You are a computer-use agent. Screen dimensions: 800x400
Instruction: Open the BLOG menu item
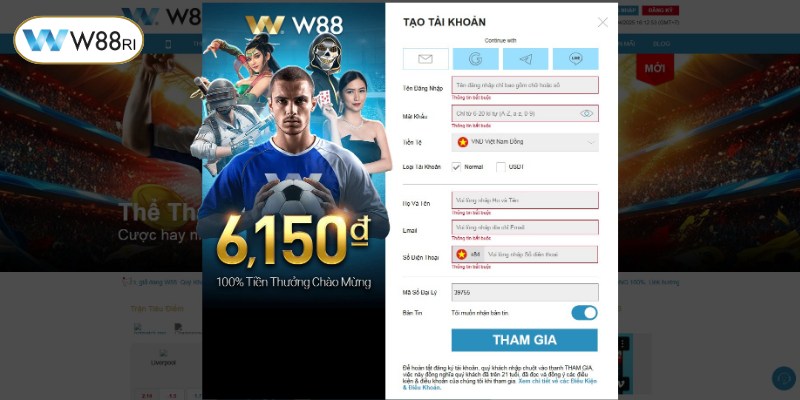[661, 44]
